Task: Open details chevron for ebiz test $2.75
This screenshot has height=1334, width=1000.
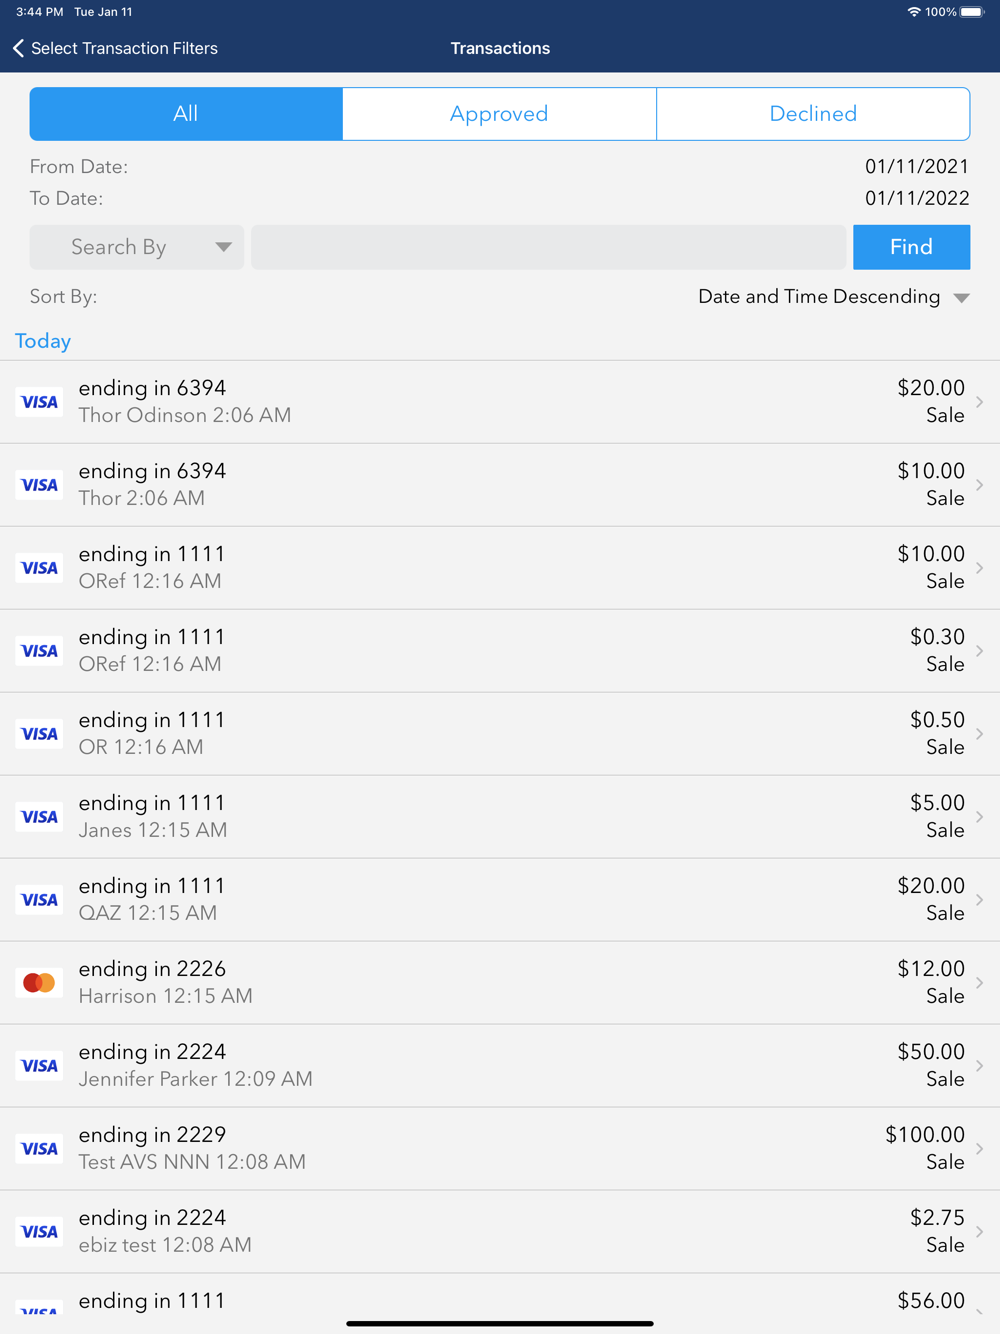Action: 980,1232
